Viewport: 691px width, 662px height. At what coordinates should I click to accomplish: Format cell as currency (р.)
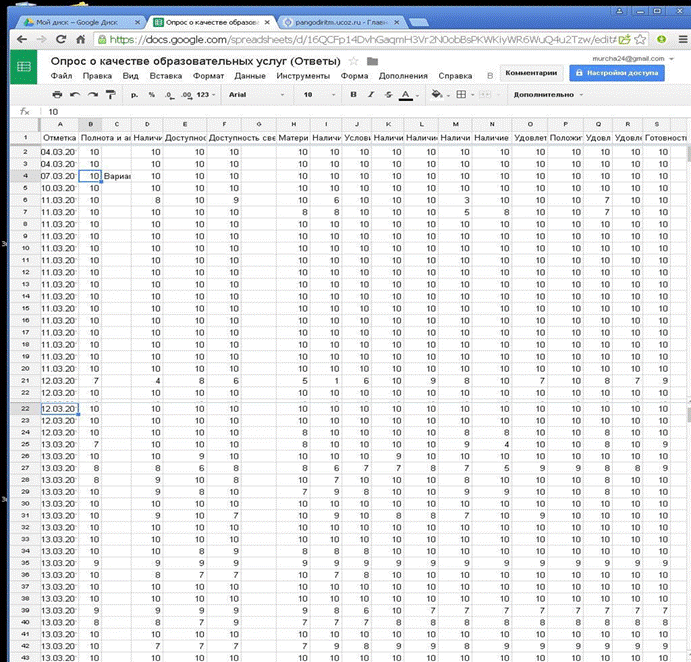[x=134, y=95]
